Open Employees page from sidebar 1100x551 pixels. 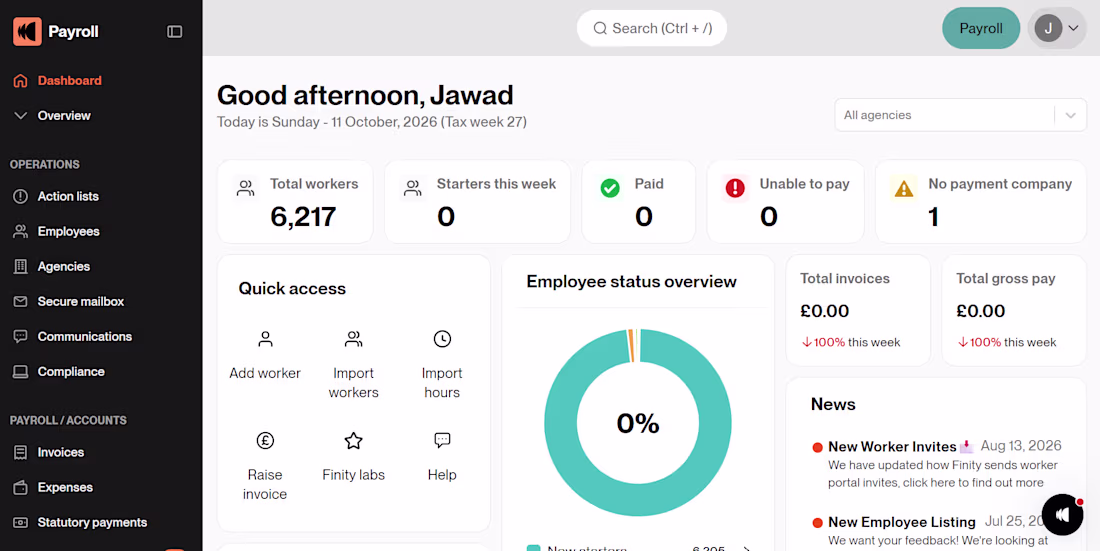click(69, 232)
